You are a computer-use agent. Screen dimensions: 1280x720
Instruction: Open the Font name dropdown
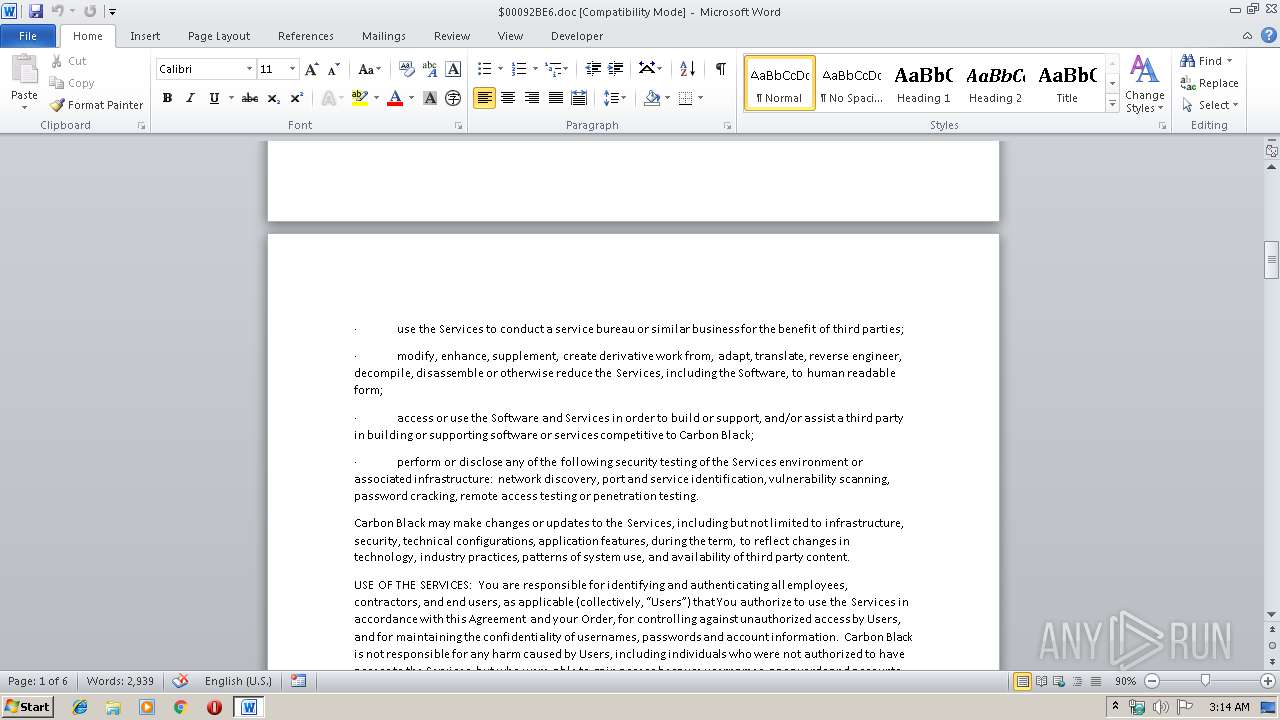click(250, 69)
